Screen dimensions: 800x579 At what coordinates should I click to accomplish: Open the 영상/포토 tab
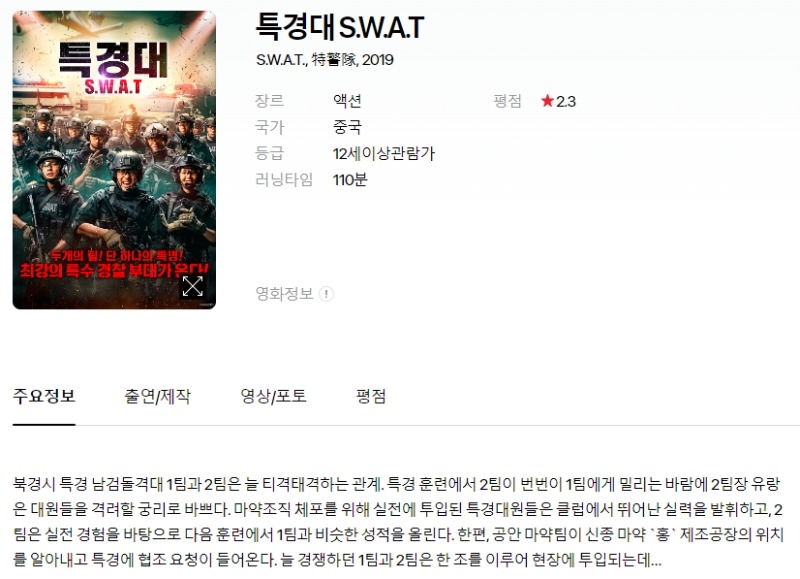click(273, 396)
